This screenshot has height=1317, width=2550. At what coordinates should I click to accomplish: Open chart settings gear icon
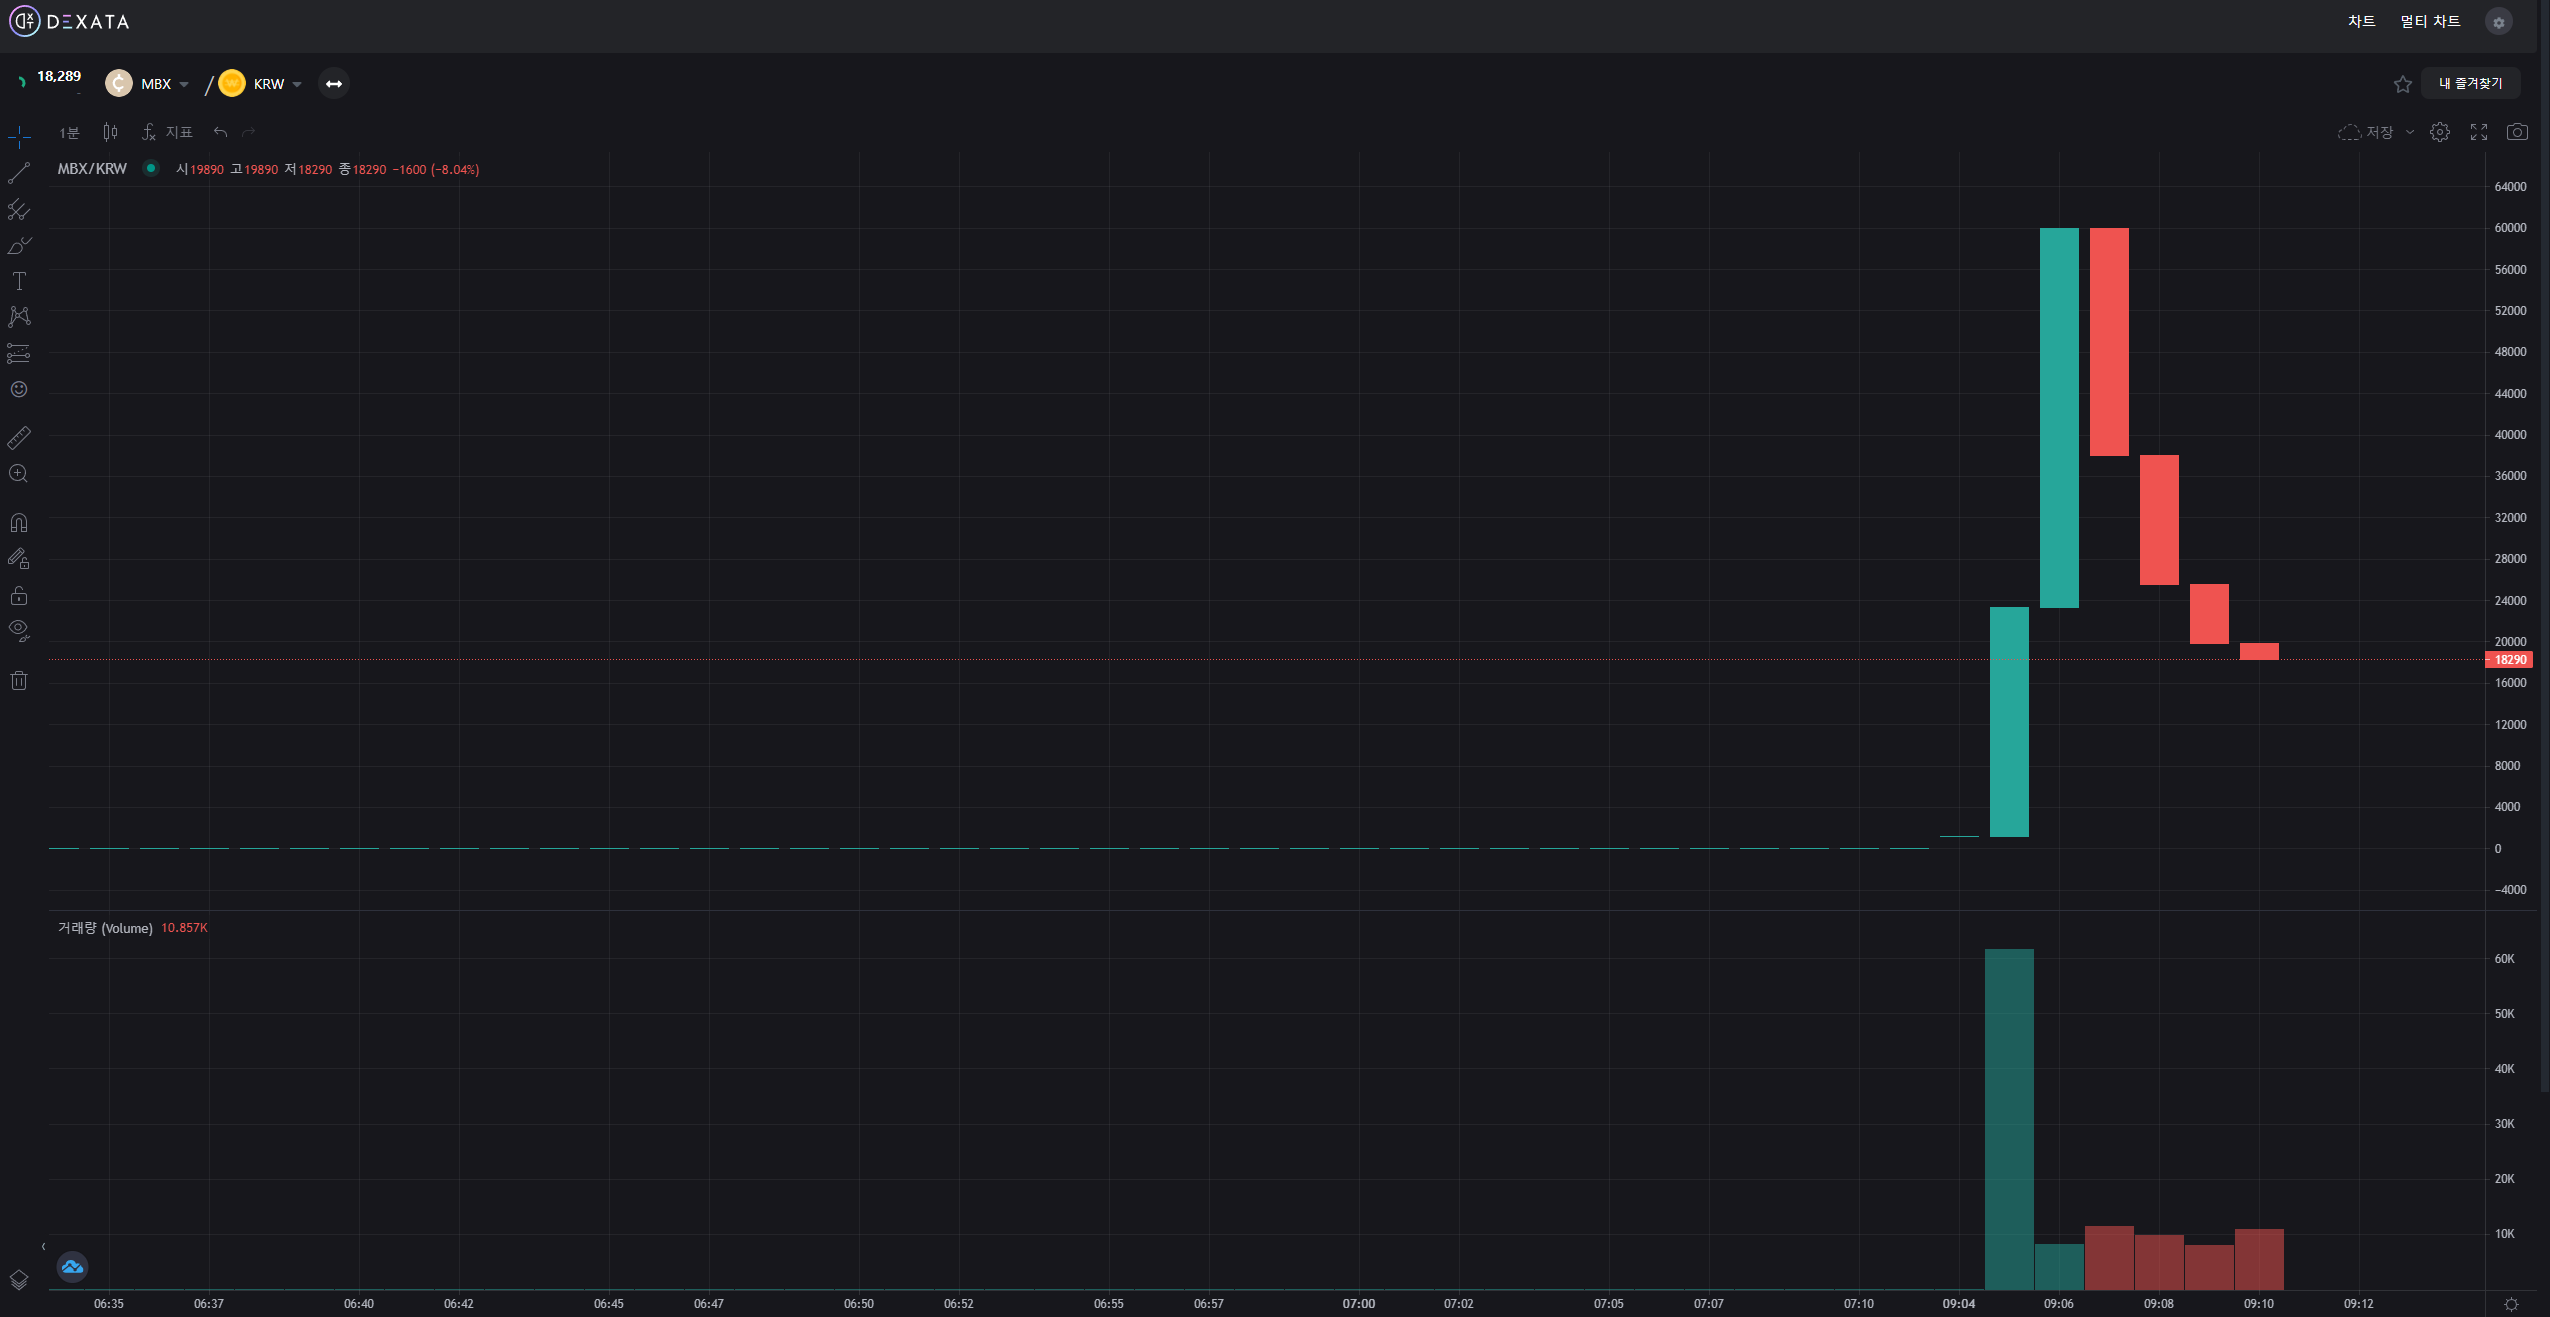pyautogui.click(x=2440, y=132)
